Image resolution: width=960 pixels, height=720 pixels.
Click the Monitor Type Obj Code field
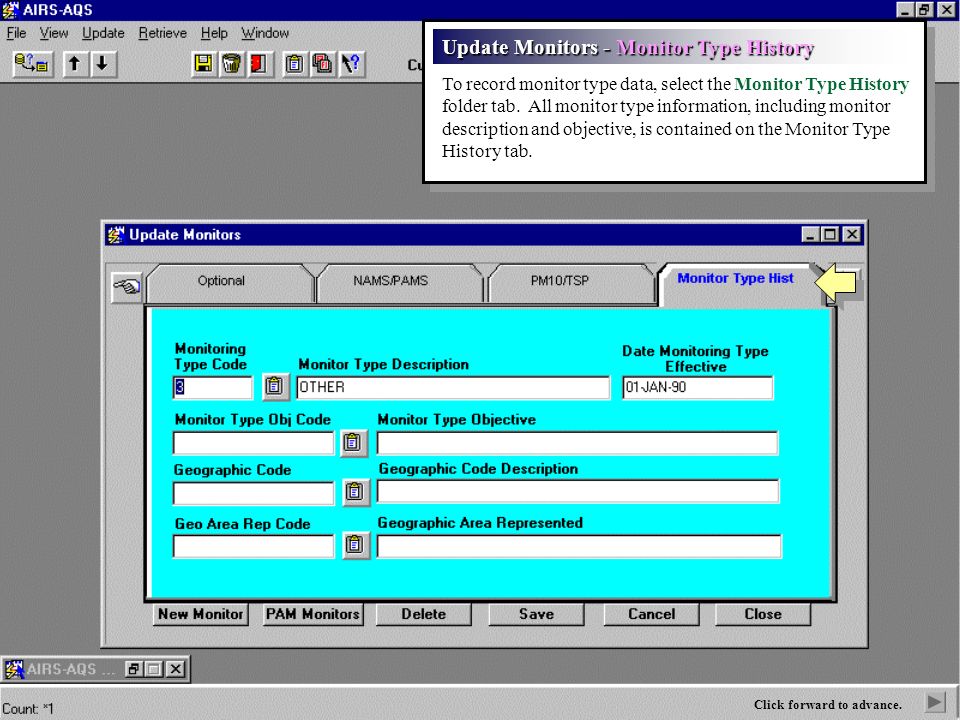click(x=253, y=443)
